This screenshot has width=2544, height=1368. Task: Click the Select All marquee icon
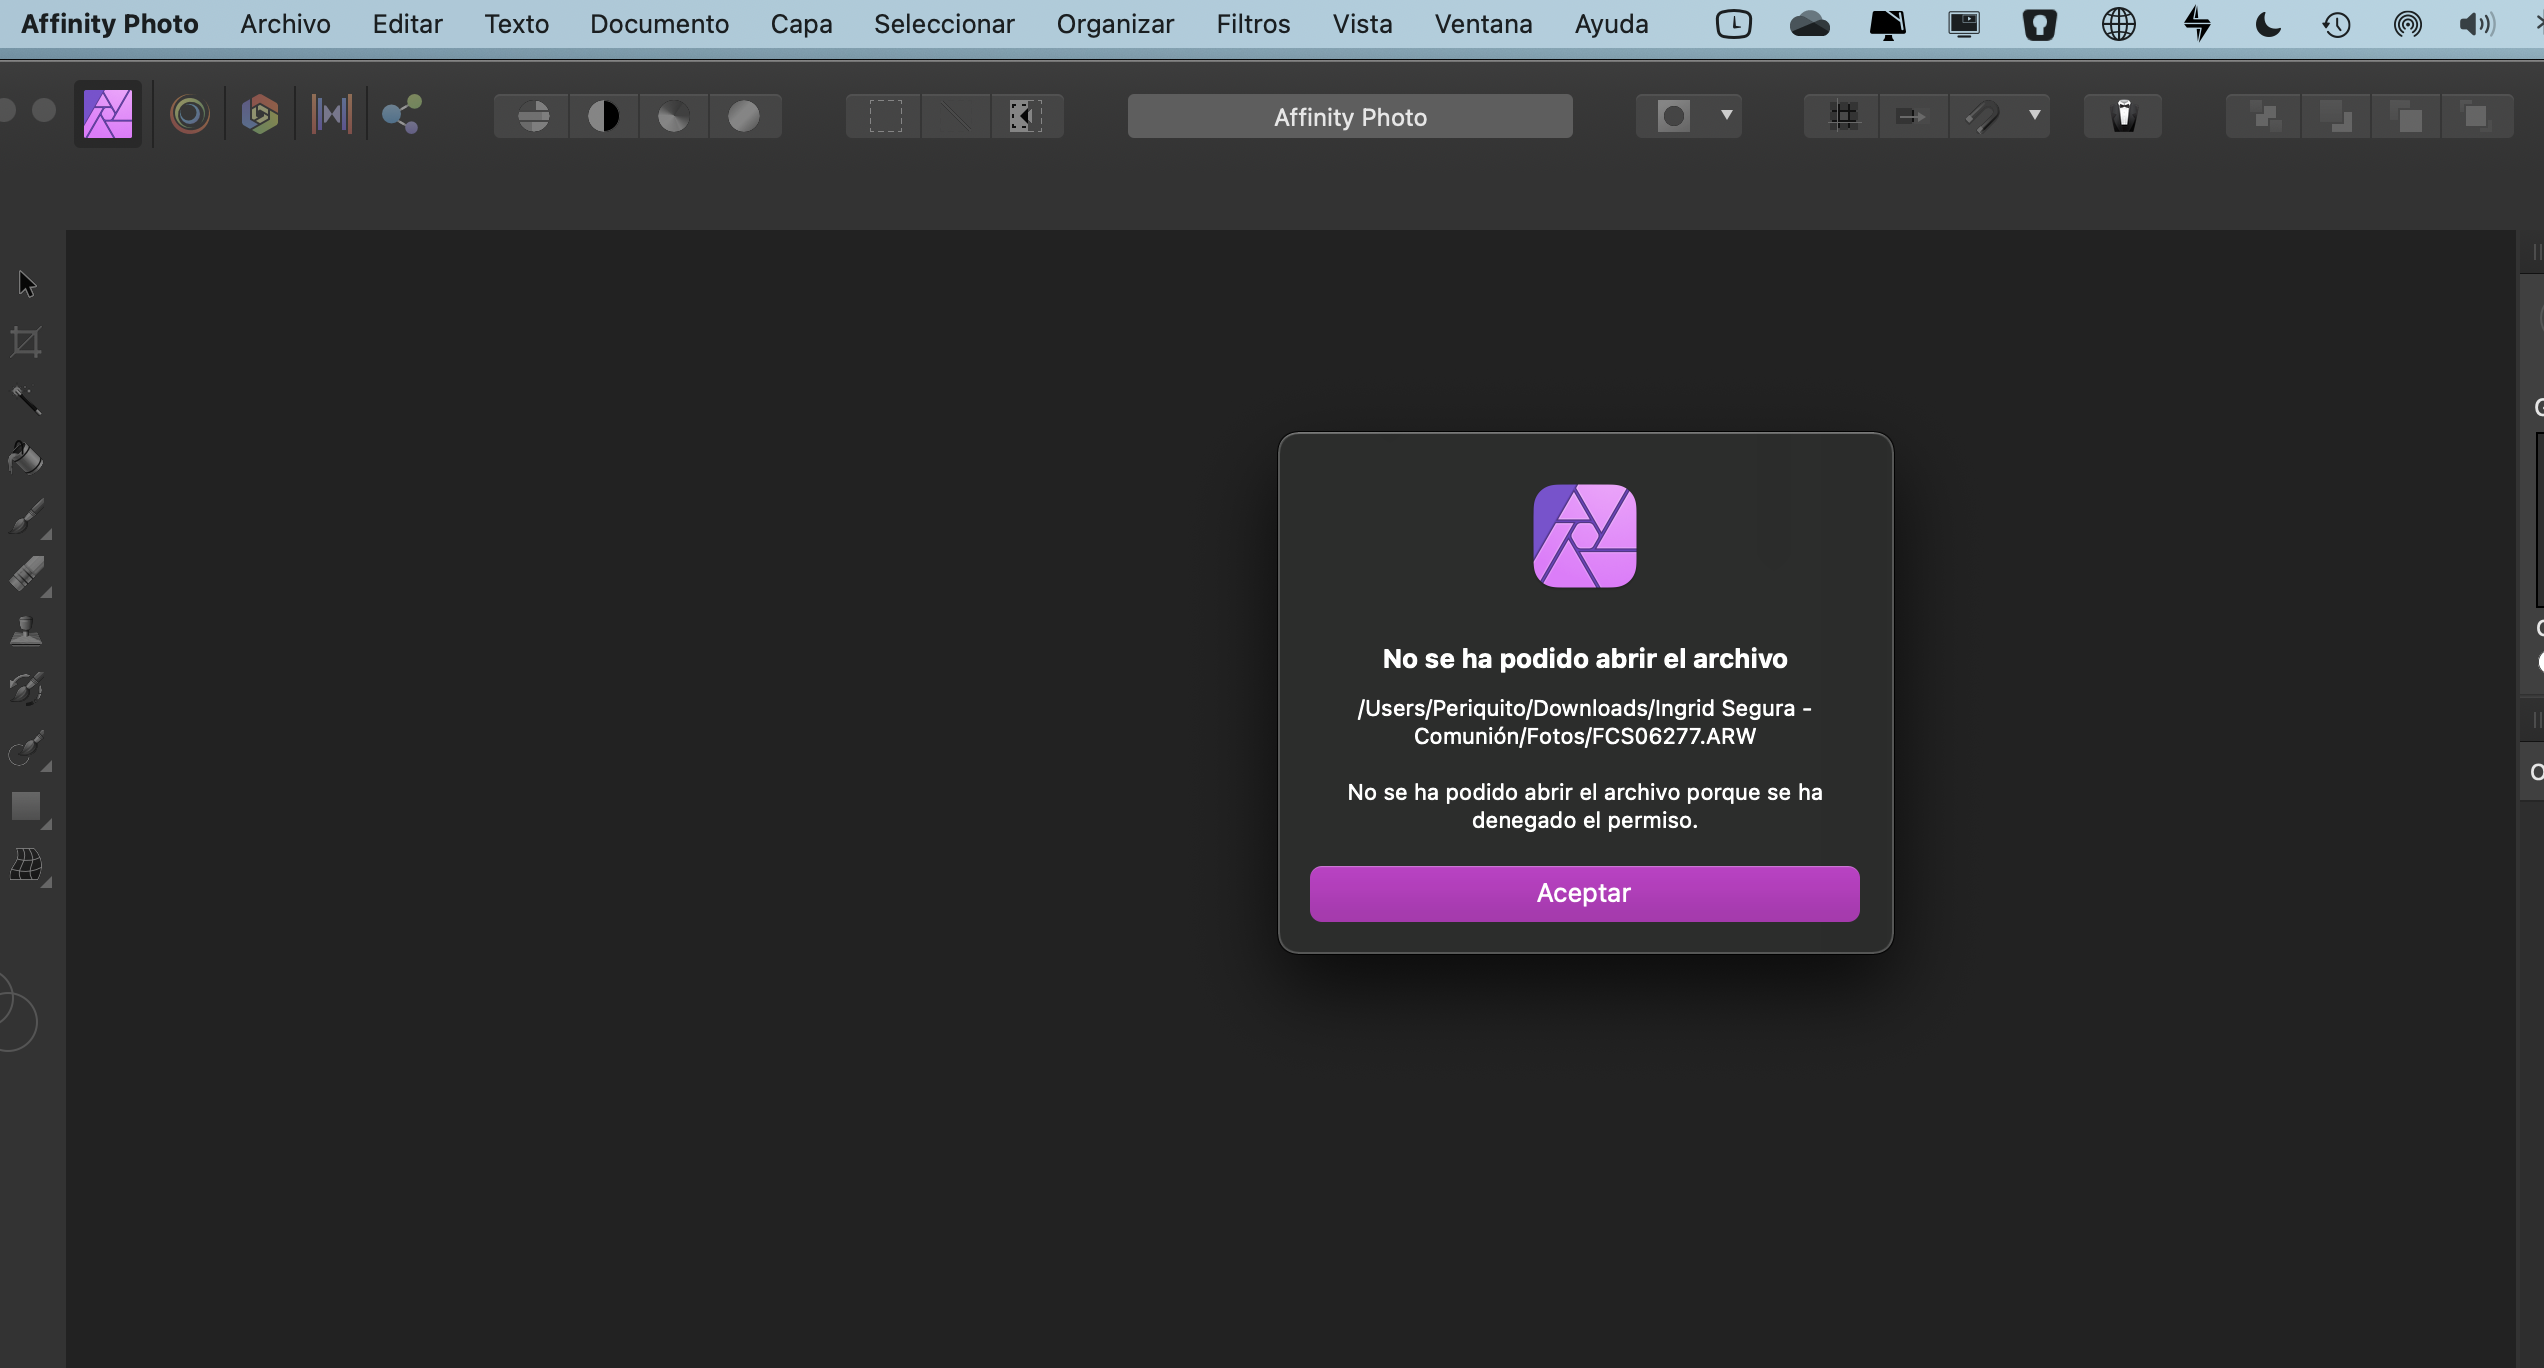[885, 116]
